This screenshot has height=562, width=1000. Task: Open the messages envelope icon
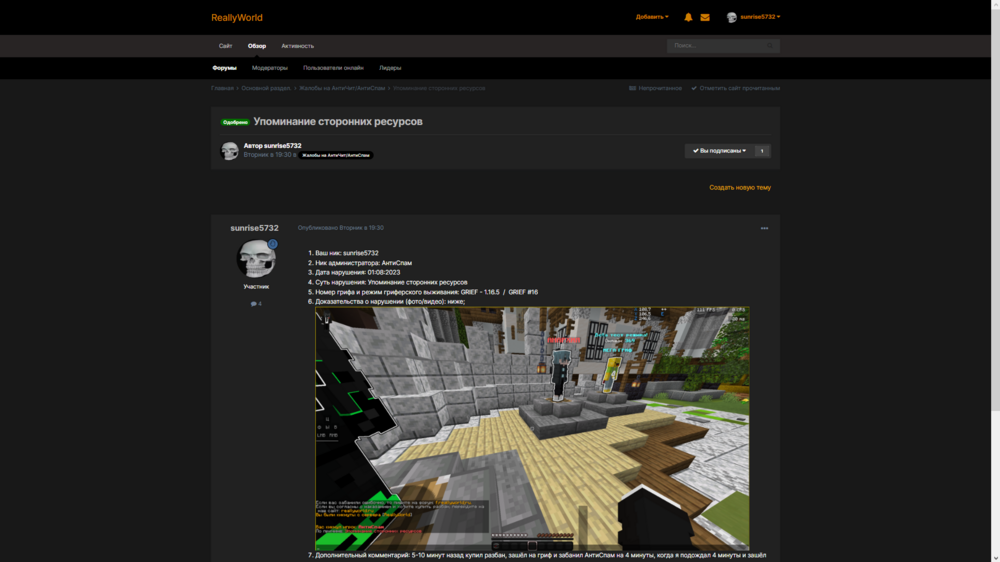point(705,17)
